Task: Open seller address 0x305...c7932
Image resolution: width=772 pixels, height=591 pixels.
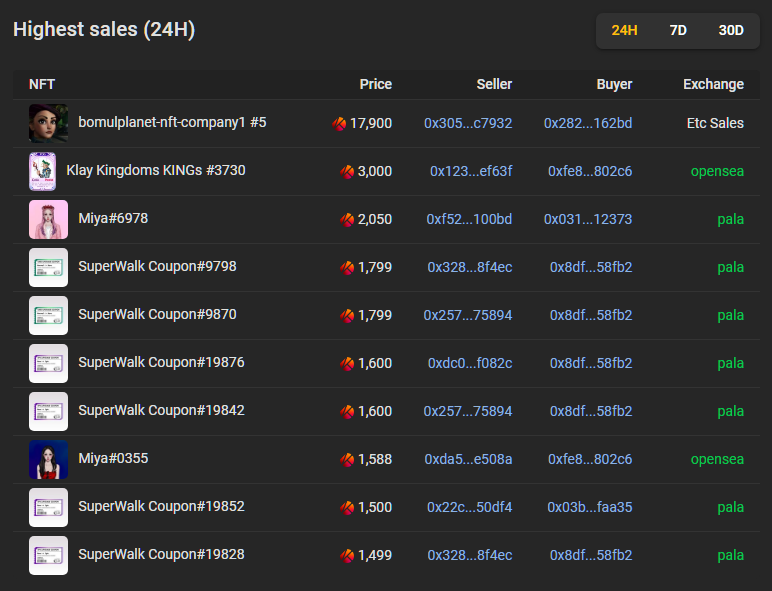Action: (x=468, y=123)
